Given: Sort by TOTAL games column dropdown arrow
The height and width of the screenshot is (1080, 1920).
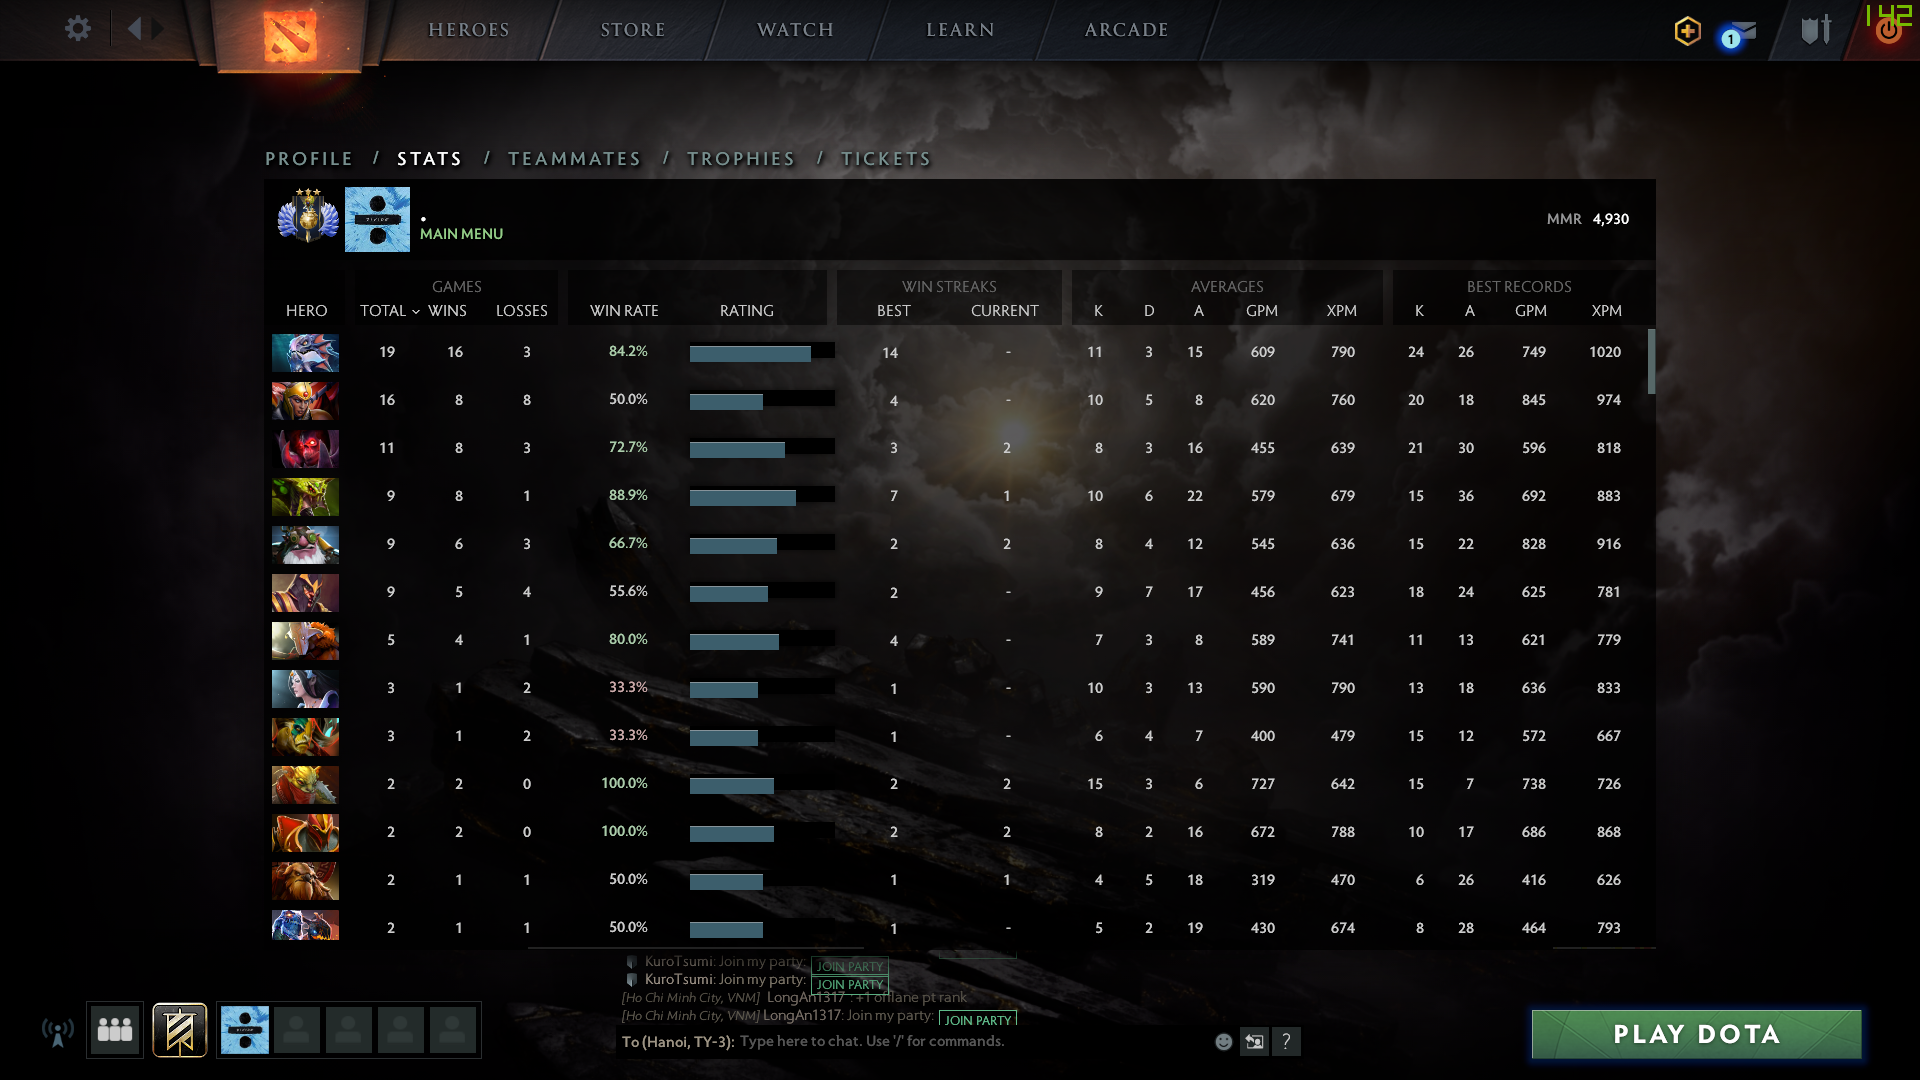Looking at the screenshot, I should [x=416, y=312].
